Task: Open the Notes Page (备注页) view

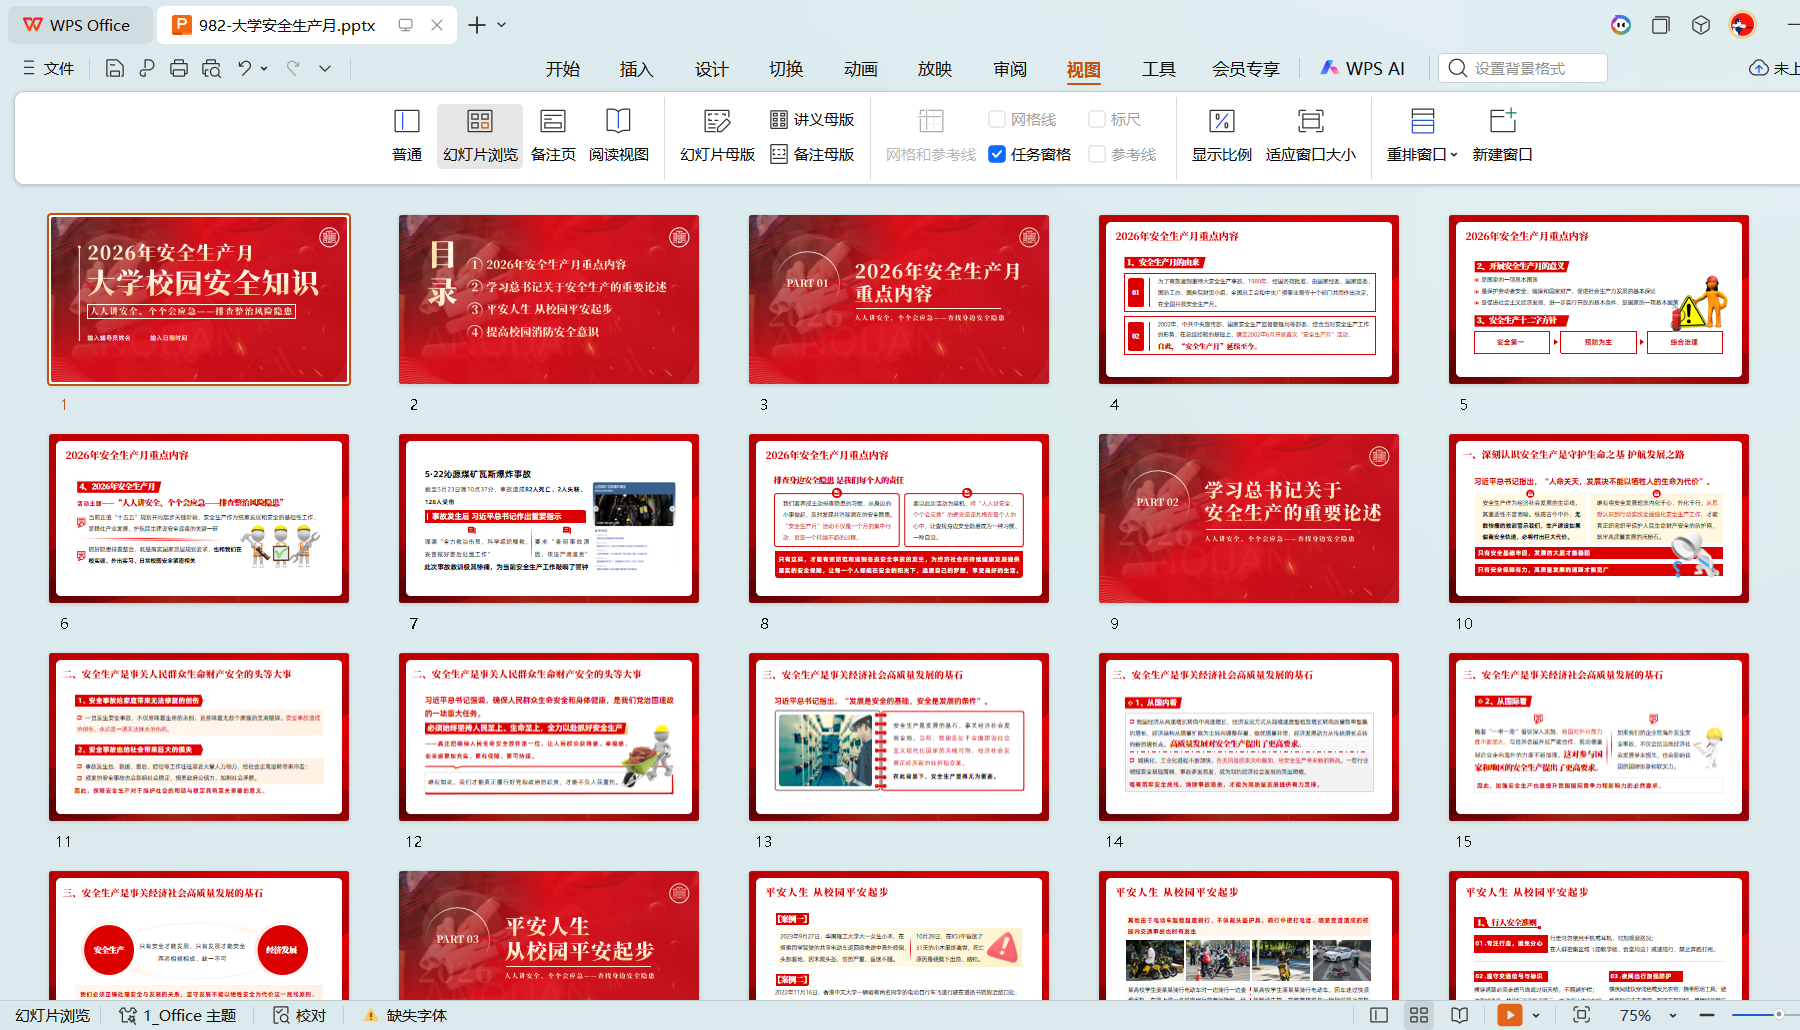Action: 553,135
